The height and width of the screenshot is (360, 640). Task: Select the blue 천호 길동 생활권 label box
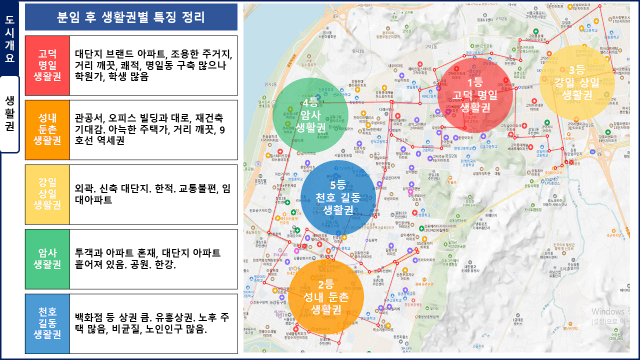point(47,324)
